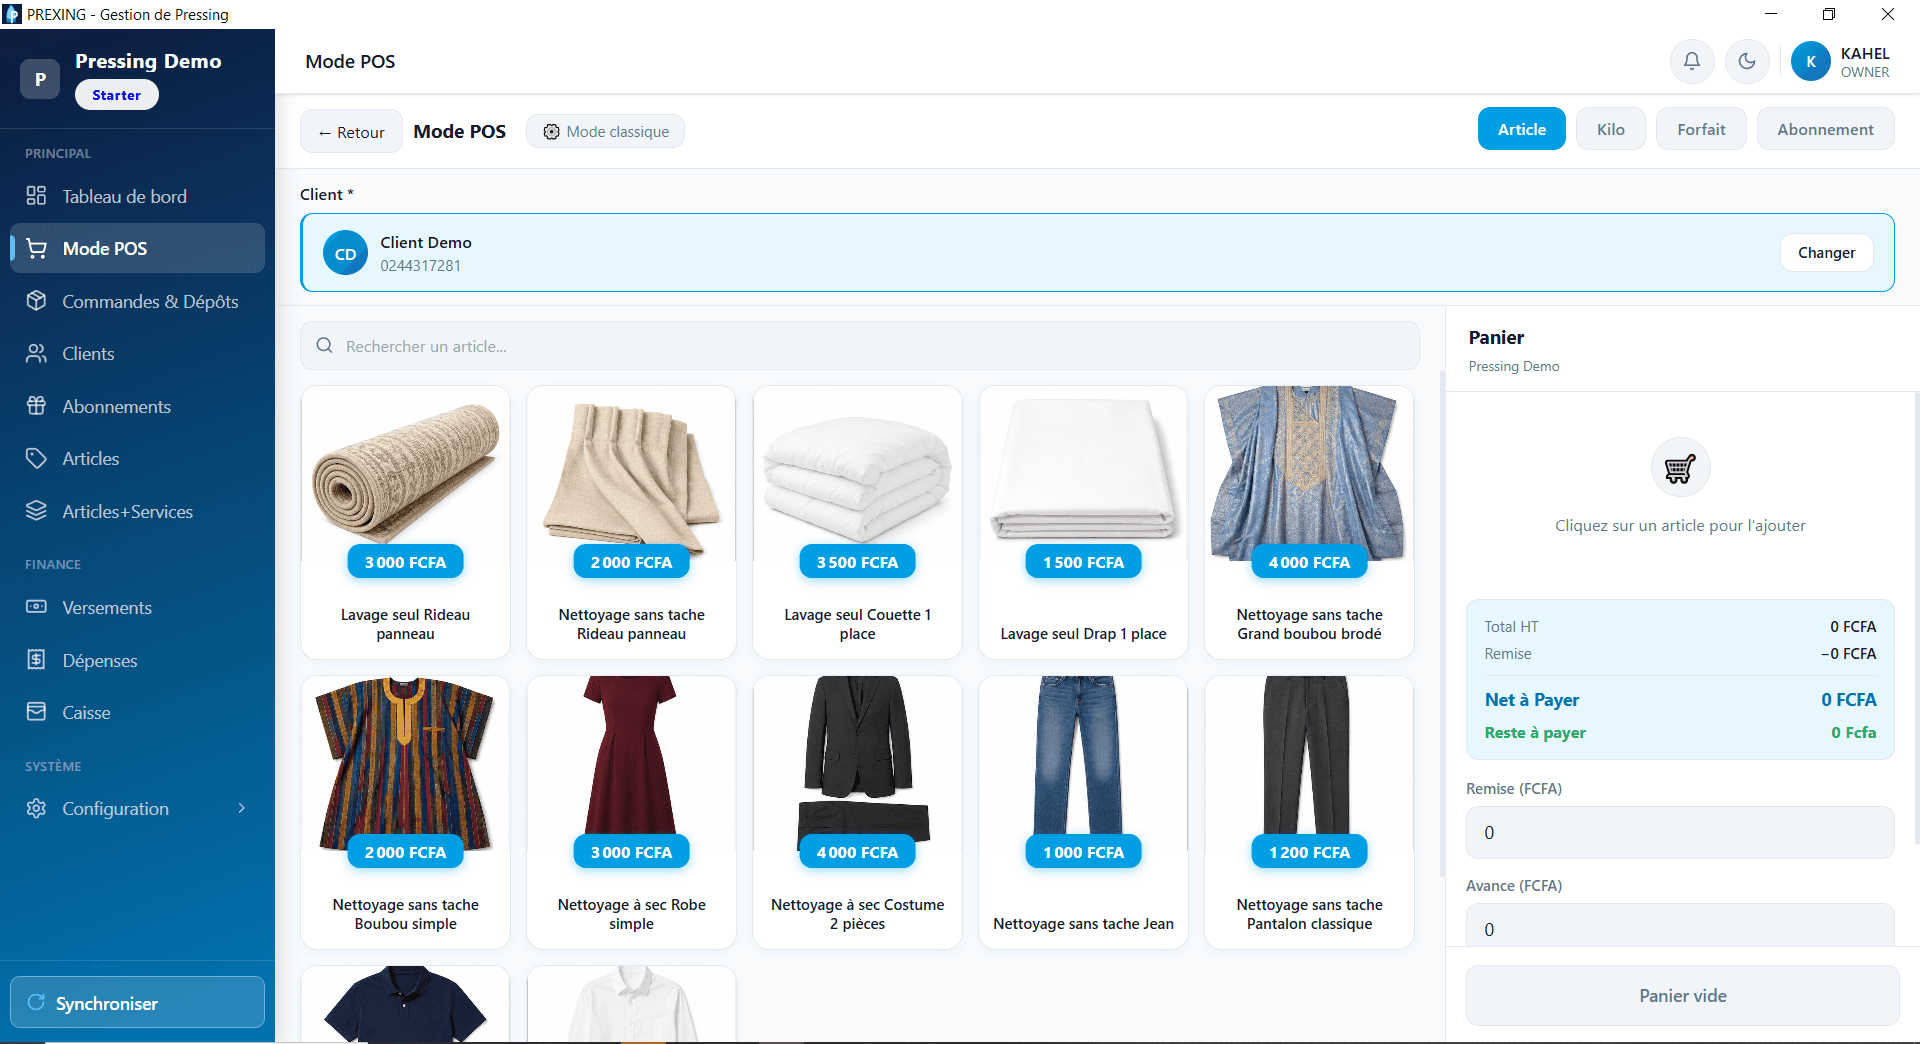Toggle dark mode moon icon
The width and height of the screenshot is (1920, 1044).
(x=1746, y=61)
